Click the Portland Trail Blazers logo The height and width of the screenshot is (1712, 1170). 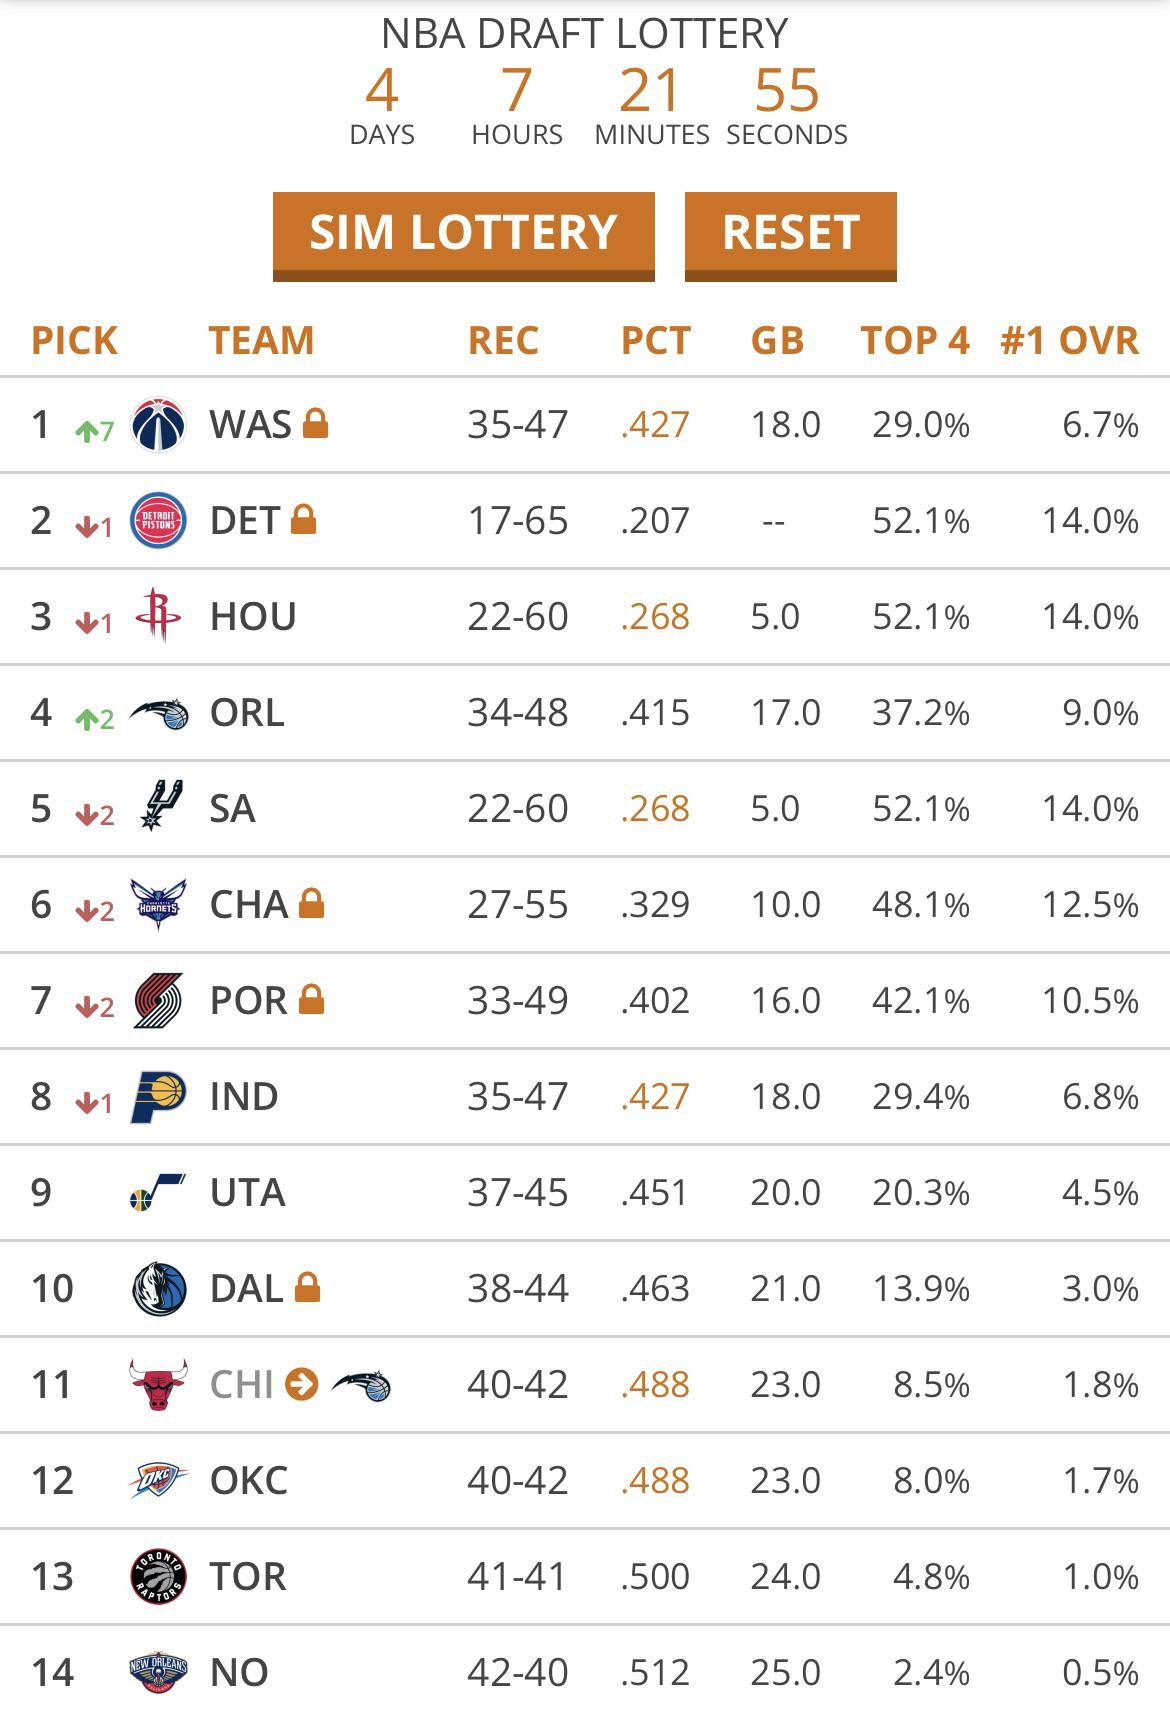click(x=158, y=1000)
